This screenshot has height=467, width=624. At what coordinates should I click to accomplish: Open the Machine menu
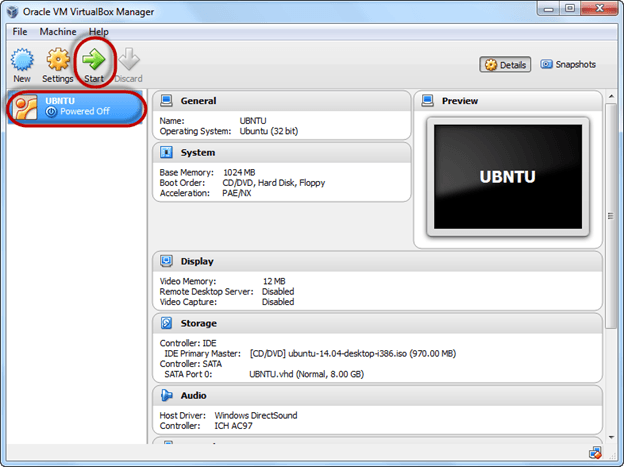pos(57,32)
